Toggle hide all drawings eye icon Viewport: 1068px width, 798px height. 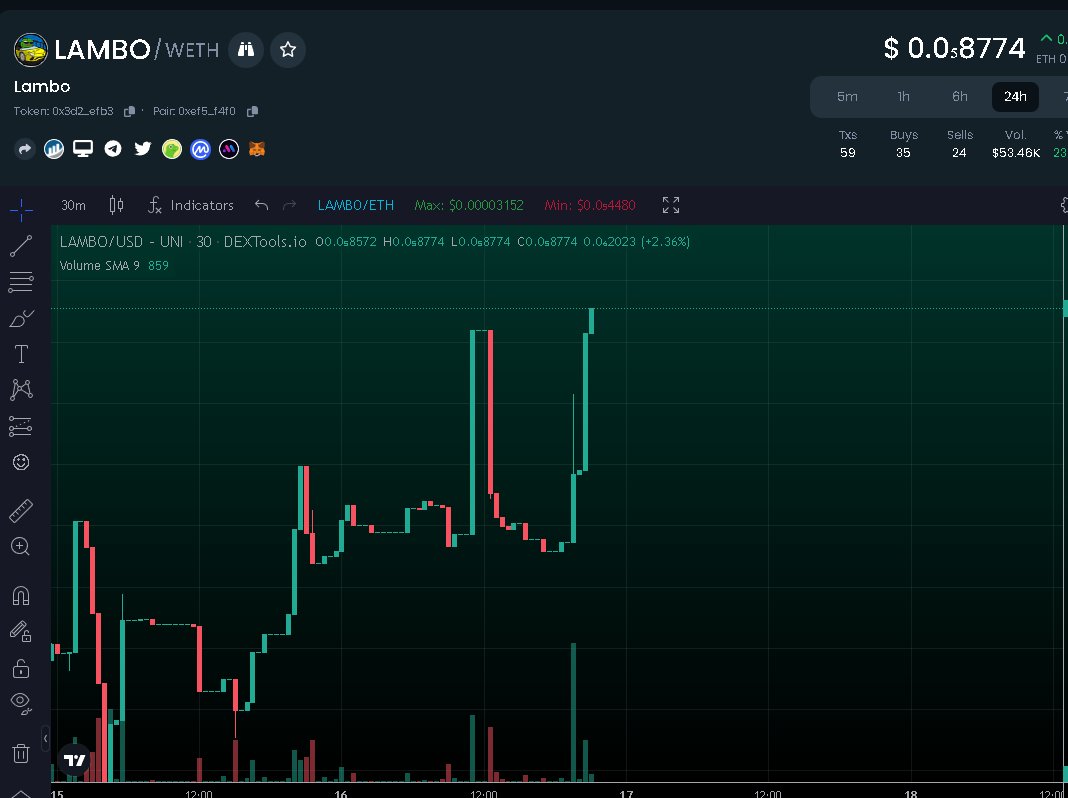coord(21,703)
